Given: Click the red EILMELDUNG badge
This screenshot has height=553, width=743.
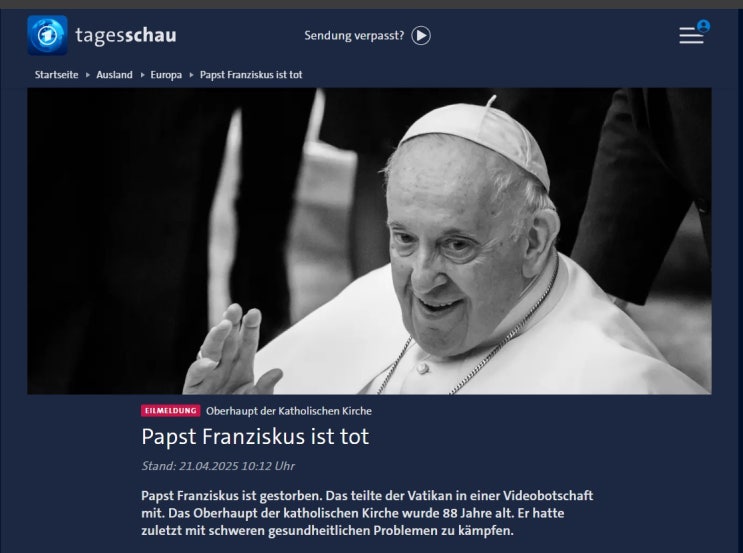Looking at the screenshot, I should pos(171,411).
